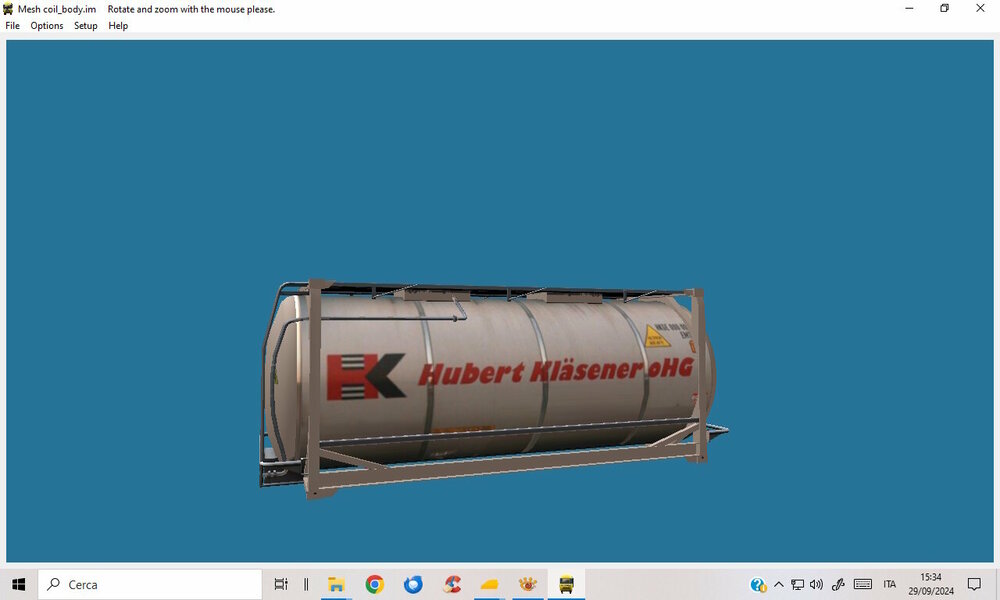Screen dimensions: 1000x600
Task: Click the mesh viewer app icon in title bar
Action: (x=8, y=9)
